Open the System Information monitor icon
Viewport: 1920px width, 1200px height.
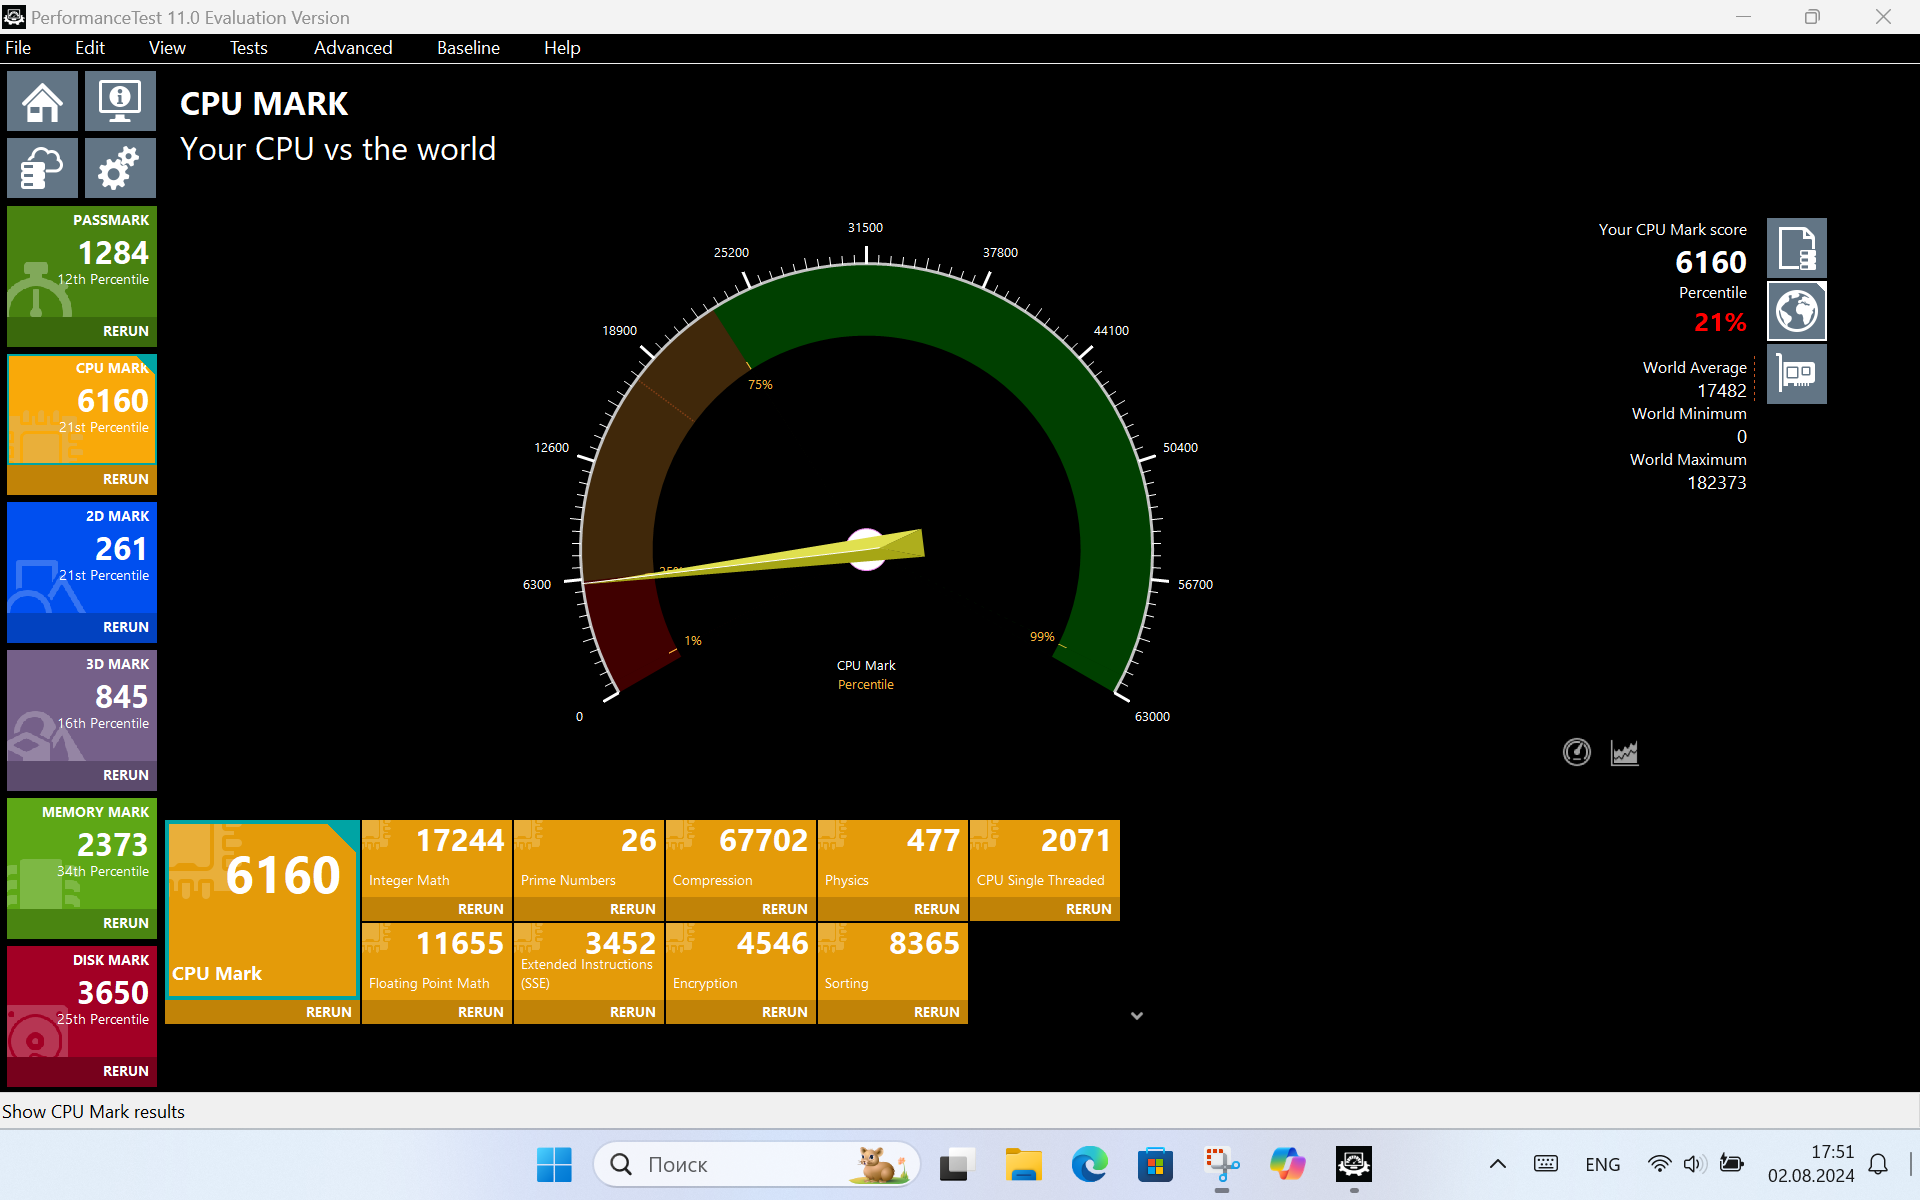(120, 101)
